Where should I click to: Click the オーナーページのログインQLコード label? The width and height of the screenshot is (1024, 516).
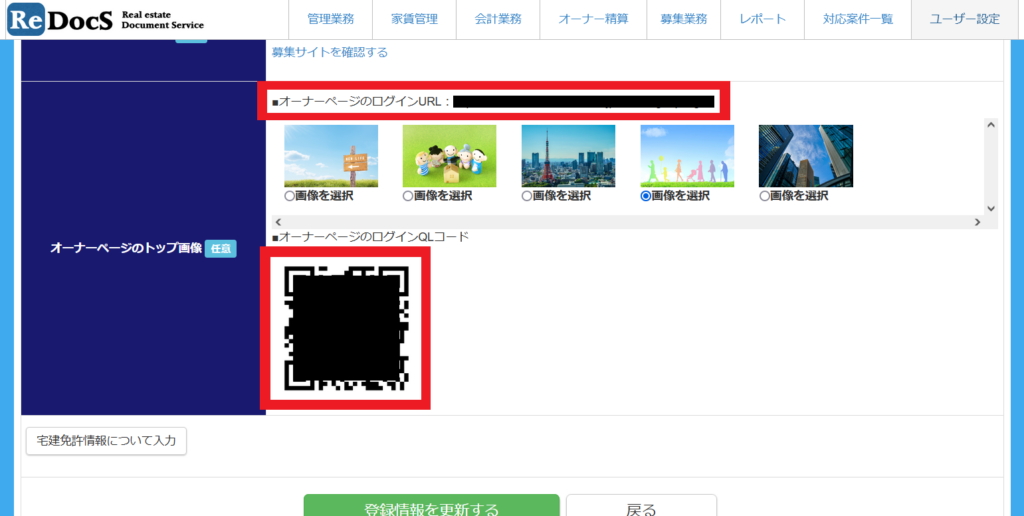pos(370,237)
